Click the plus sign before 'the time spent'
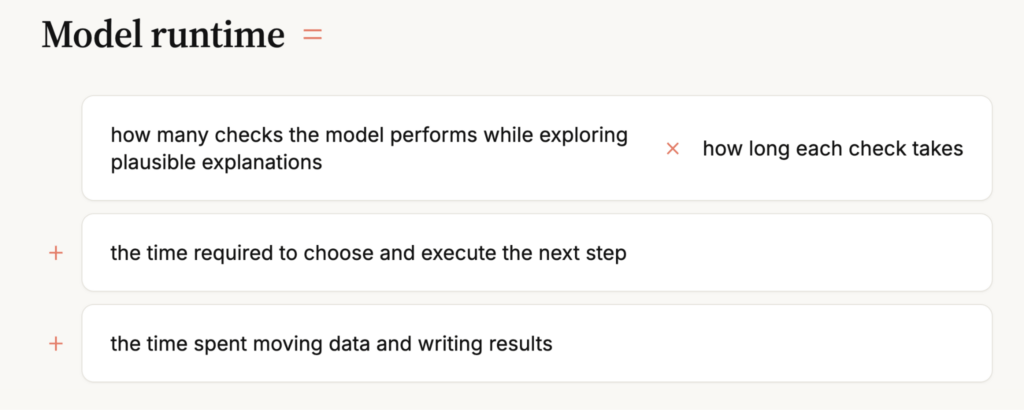1024x410 pixels. pos(56,344)
